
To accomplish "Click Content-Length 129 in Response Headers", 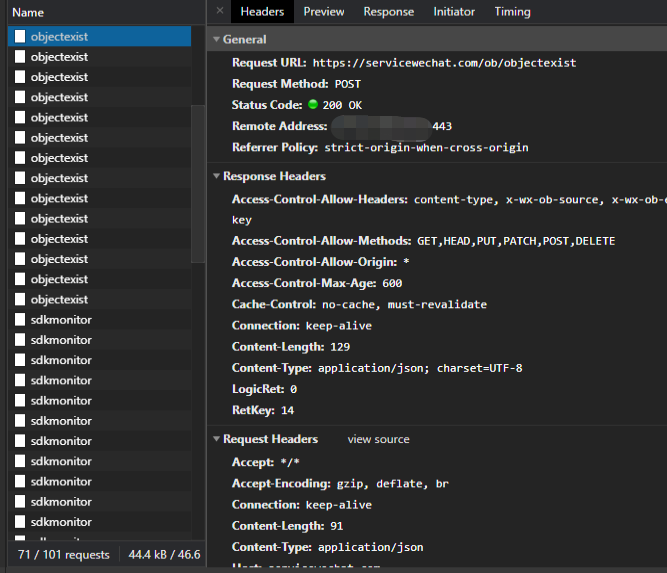I will 291,347.
